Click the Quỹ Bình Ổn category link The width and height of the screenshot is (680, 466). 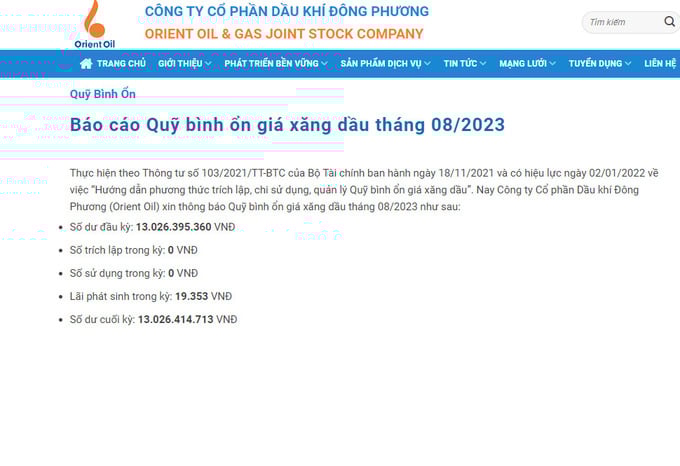click(102, 94)
